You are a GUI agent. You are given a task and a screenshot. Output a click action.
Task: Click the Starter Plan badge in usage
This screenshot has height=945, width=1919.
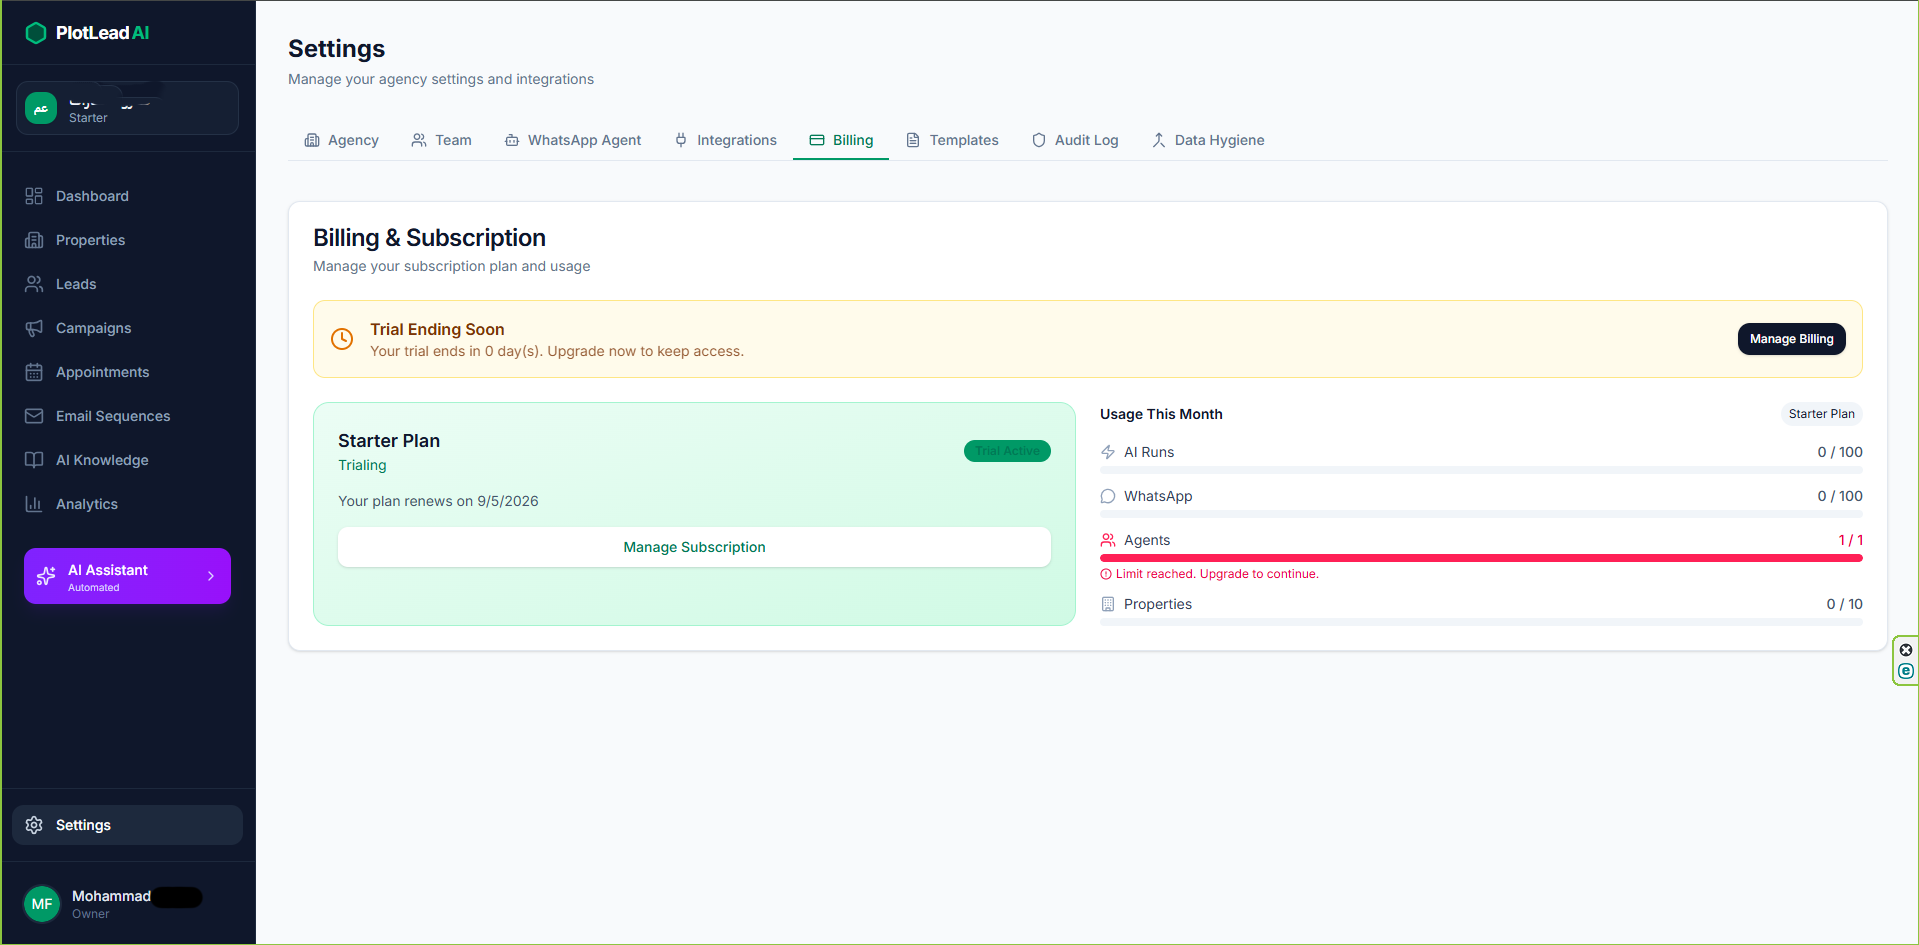click(x=1821, y=414)
